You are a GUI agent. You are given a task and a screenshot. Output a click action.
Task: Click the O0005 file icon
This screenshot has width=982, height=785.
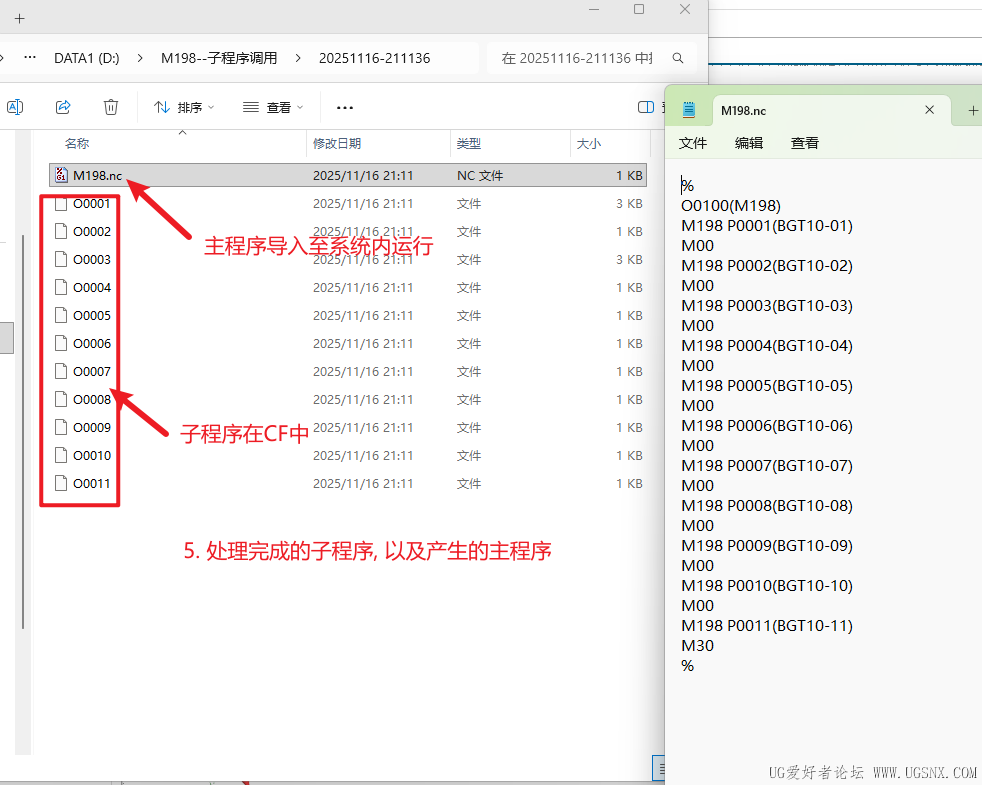coord(61,315)
